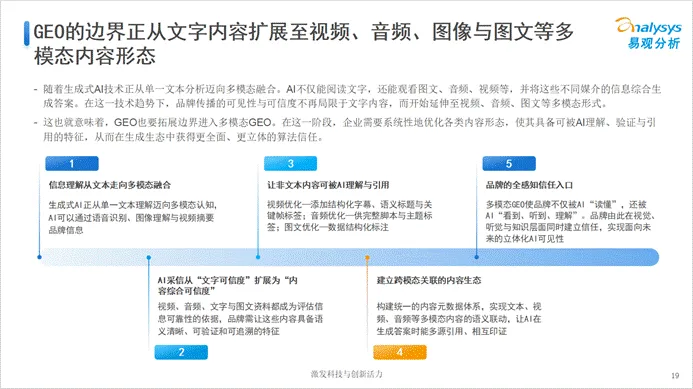
Task: Click the timeline dot below step 5
Action: click(476, 257)
